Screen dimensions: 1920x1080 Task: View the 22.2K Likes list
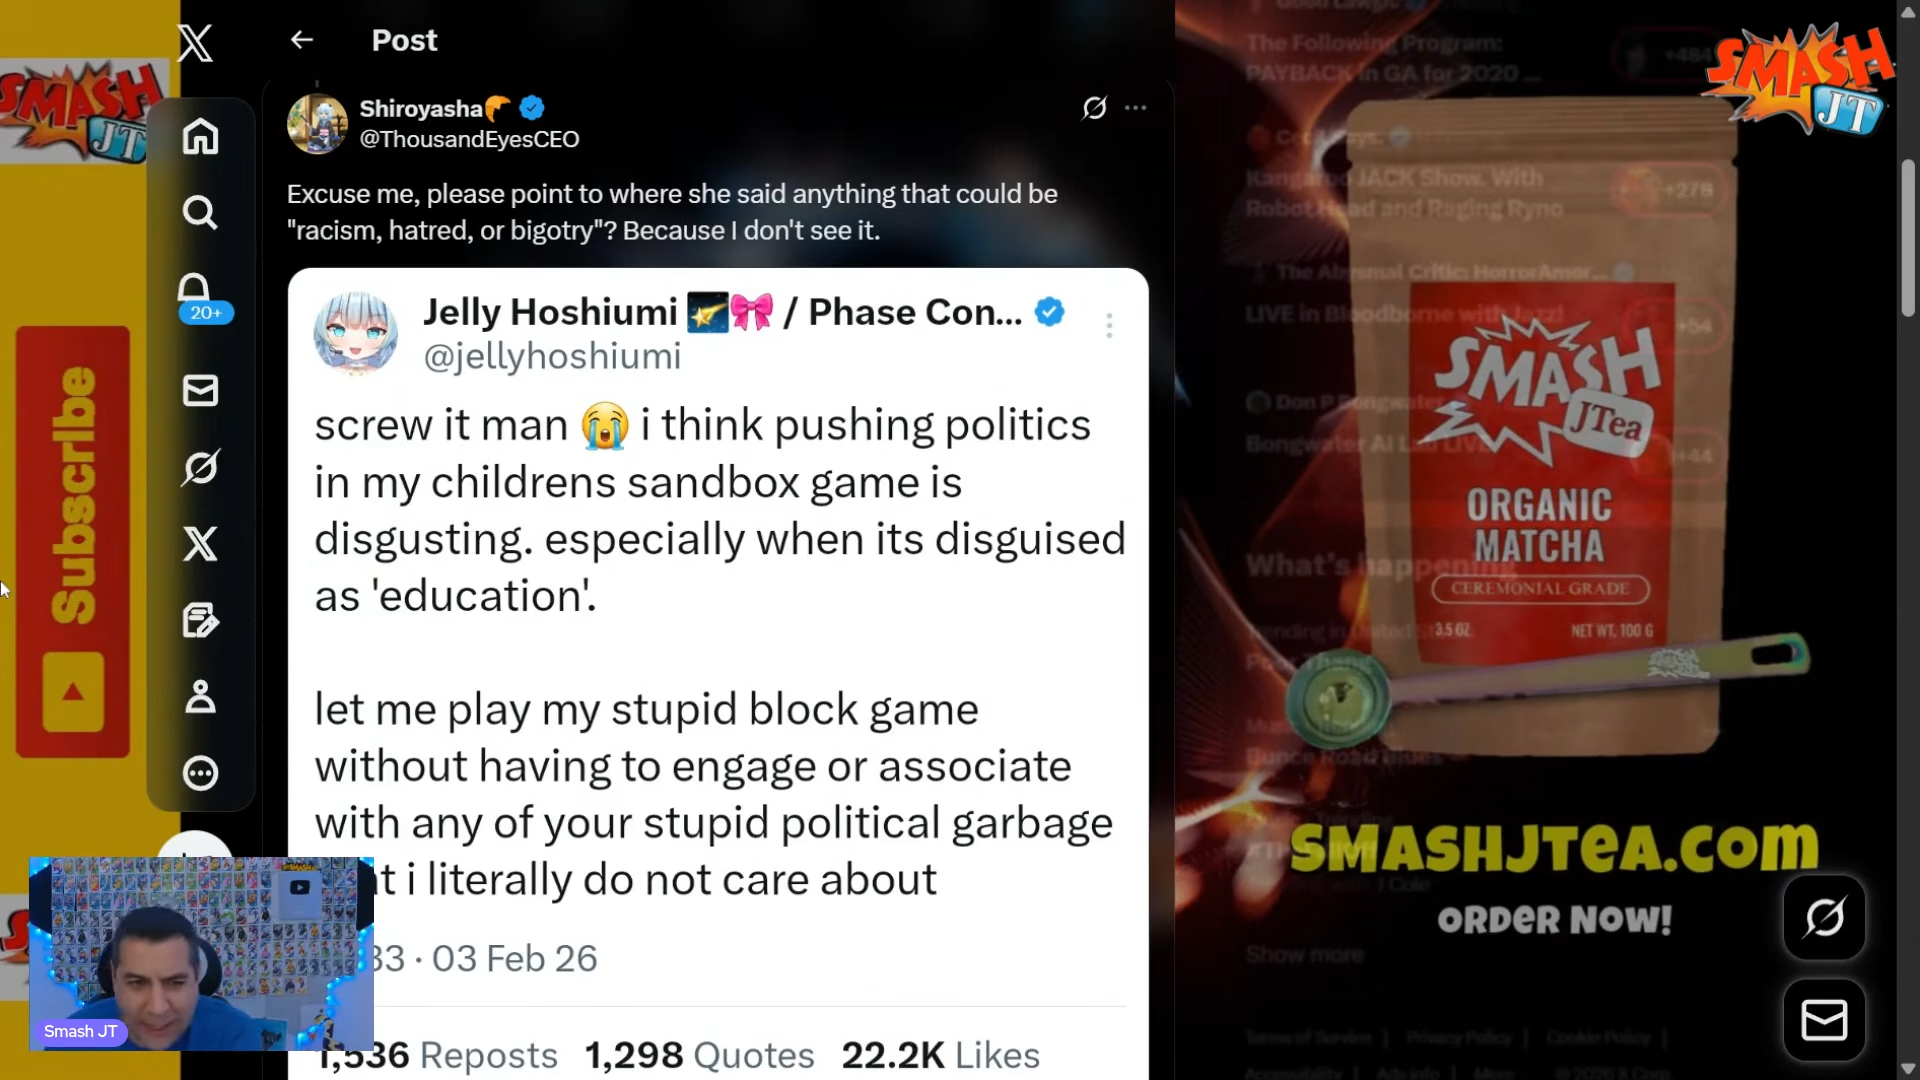click(x=940, y=1055)
